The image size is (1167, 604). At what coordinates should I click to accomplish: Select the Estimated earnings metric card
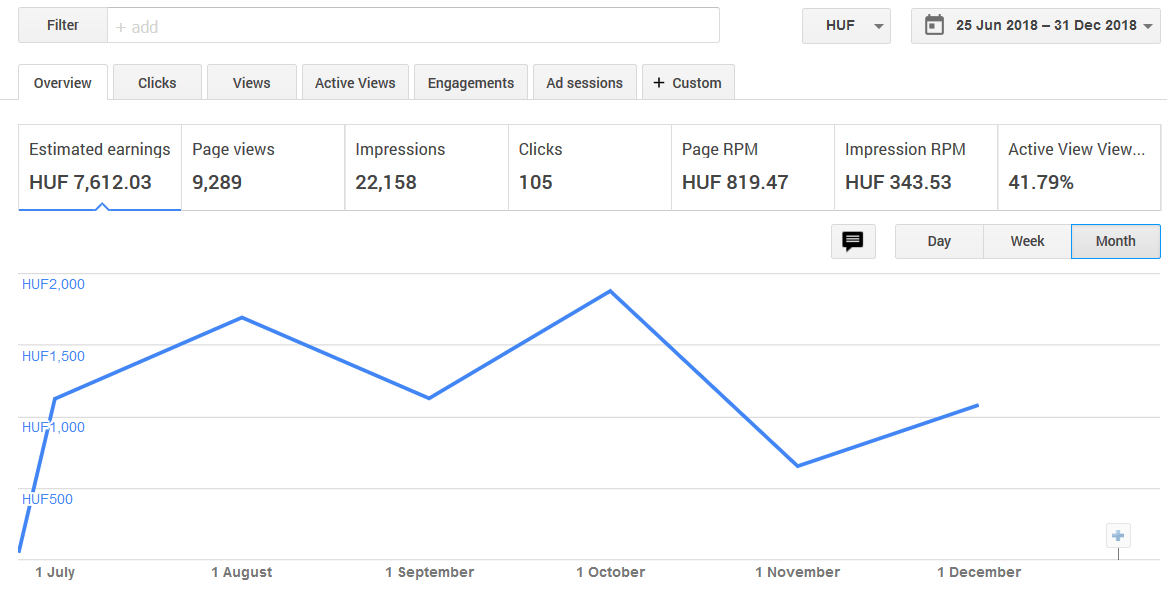pos(100,167)
